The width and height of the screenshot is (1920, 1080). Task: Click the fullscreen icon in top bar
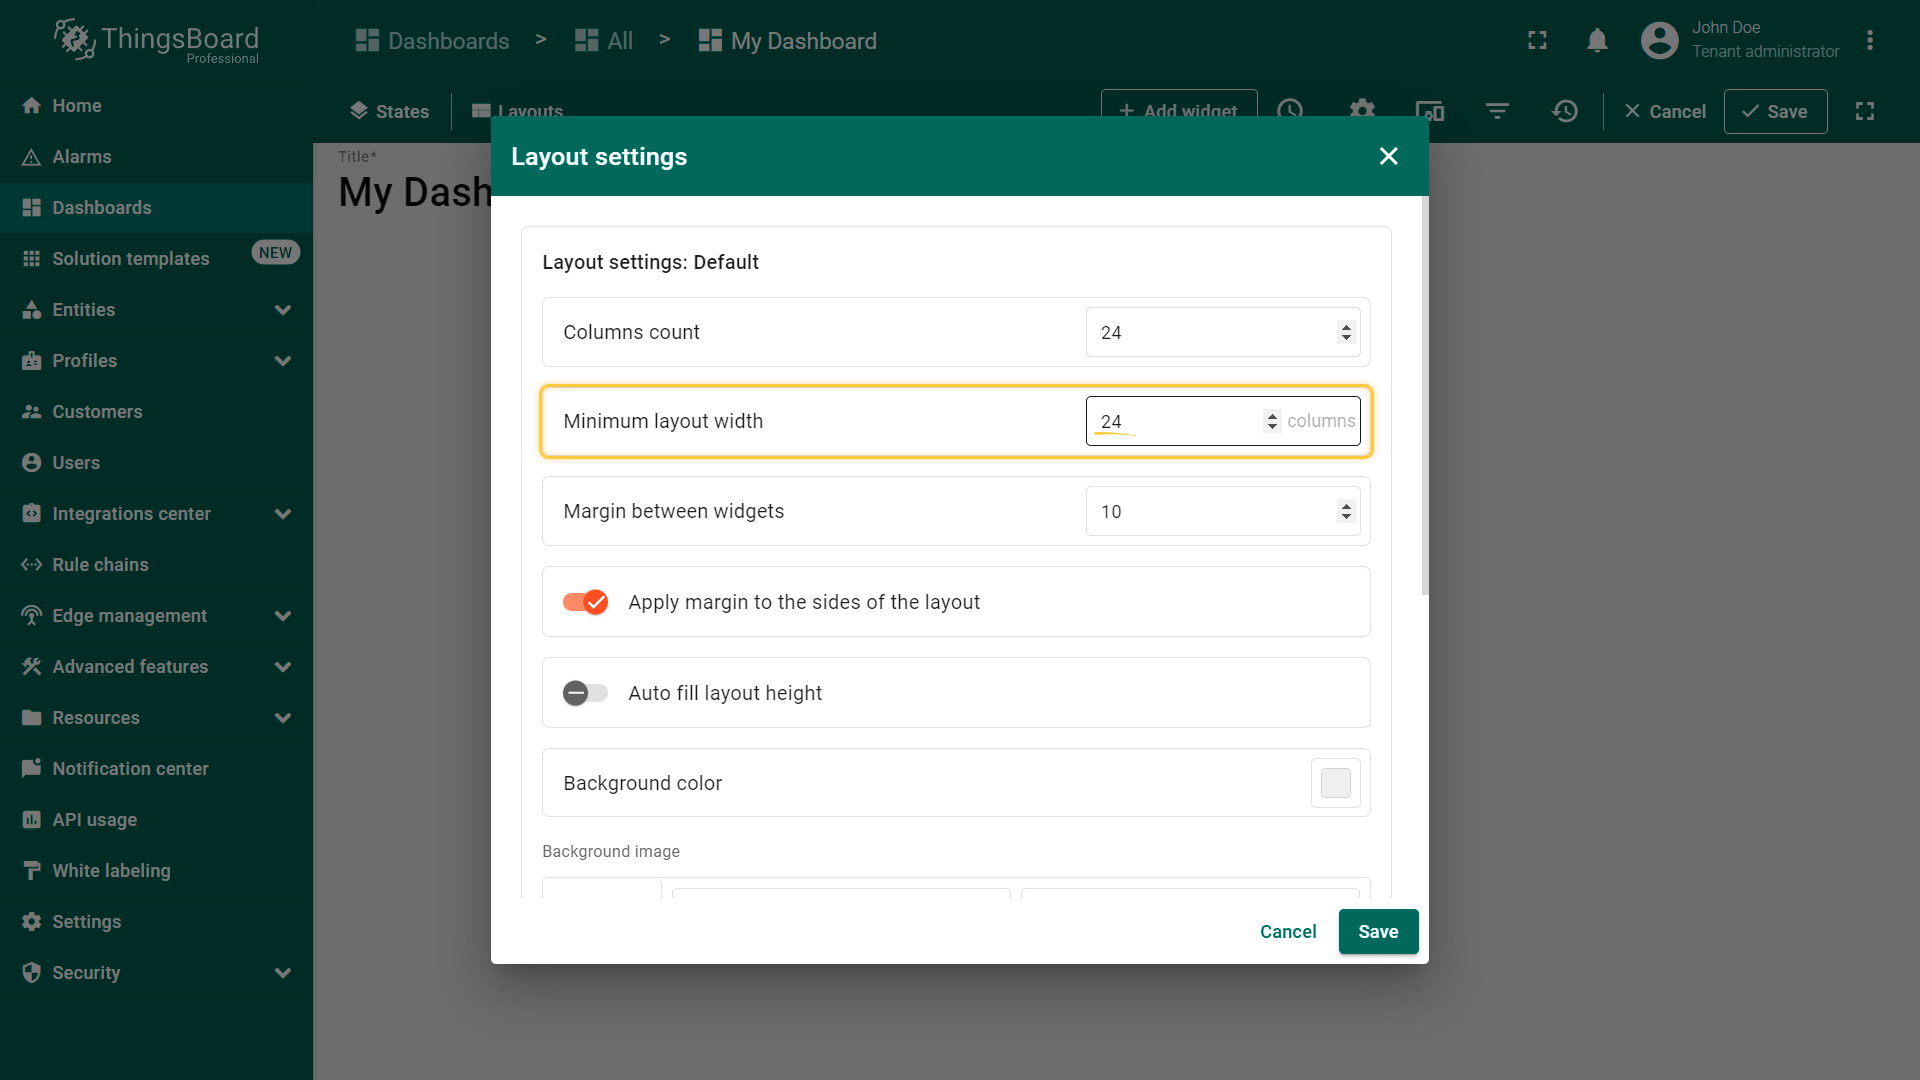coord(1537,41)
